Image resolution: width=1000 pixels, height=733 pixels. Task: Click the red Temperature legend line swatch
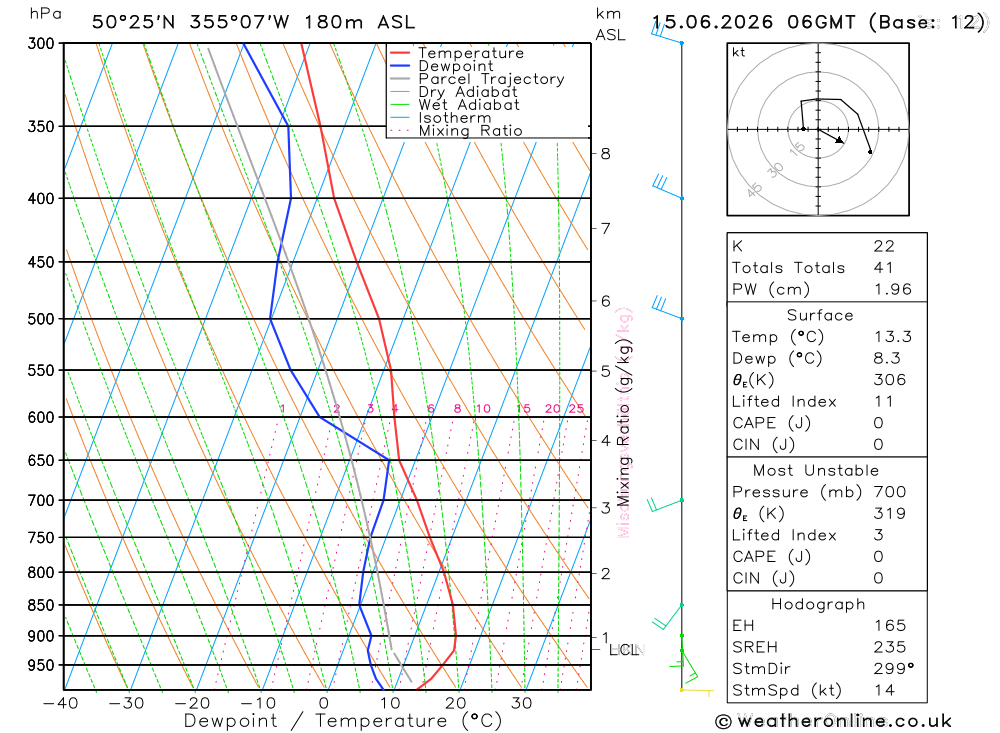click(x=399, y=53)
